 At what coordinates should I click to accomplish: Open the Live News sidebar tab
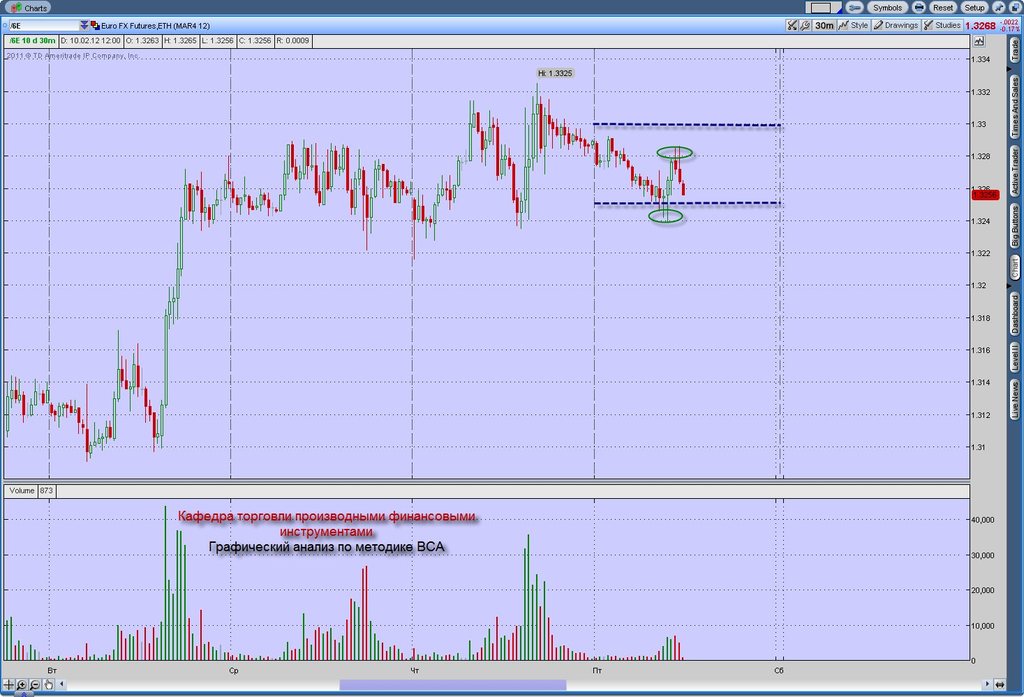(x=1015, y=400)
